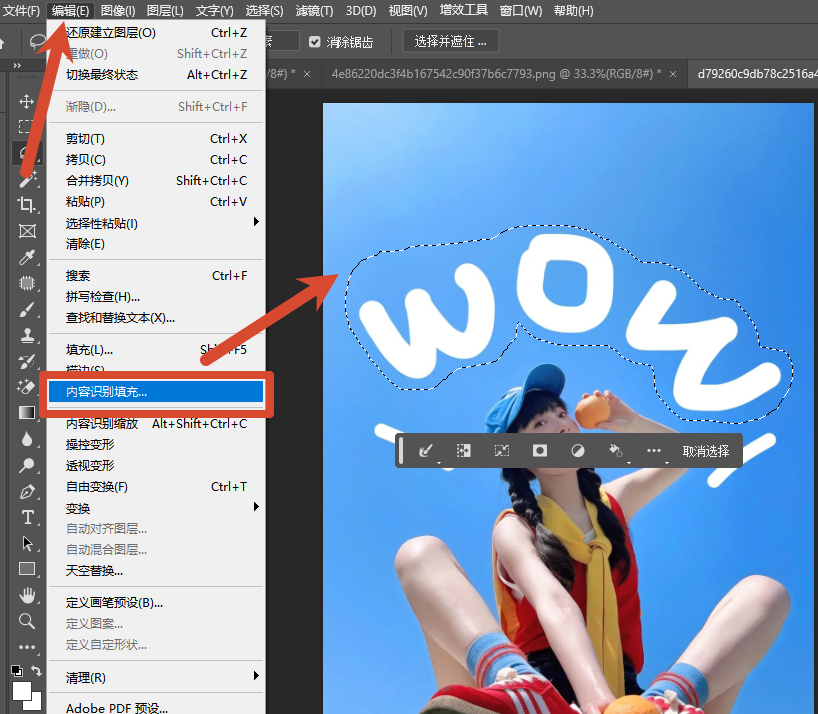Reset default foreground and background colors
The image size is (818, 714).
(x=17, y=671)
